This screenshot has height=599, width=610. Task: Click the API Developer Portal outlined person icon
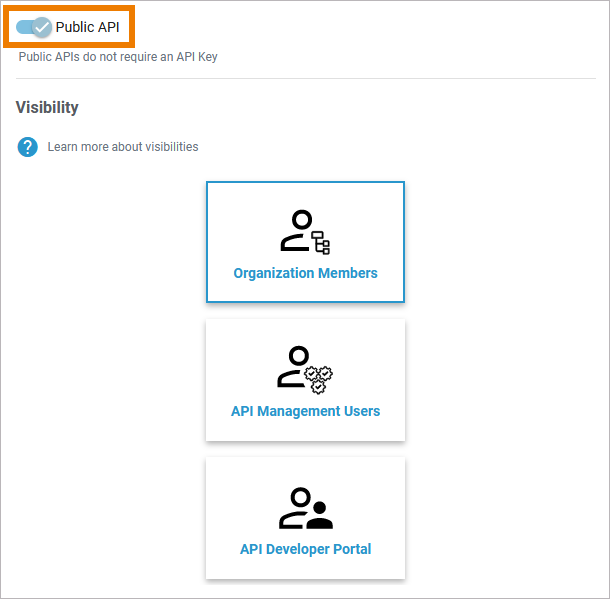(x=294, y=507)
